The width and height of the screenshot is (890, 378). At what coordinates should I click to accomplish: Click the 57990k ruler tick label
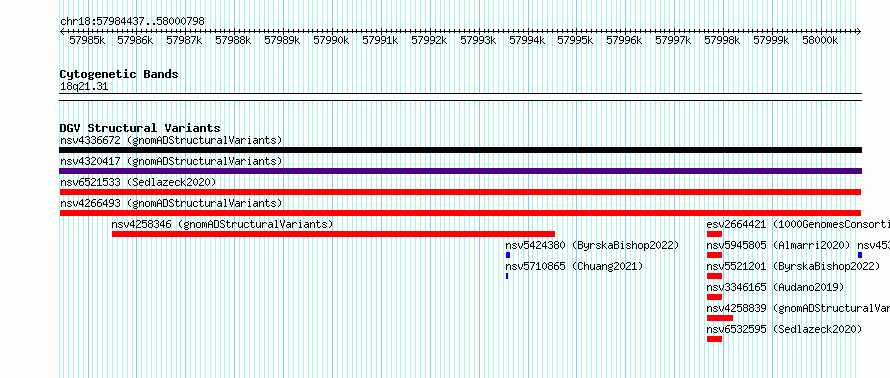pos(331,40)
